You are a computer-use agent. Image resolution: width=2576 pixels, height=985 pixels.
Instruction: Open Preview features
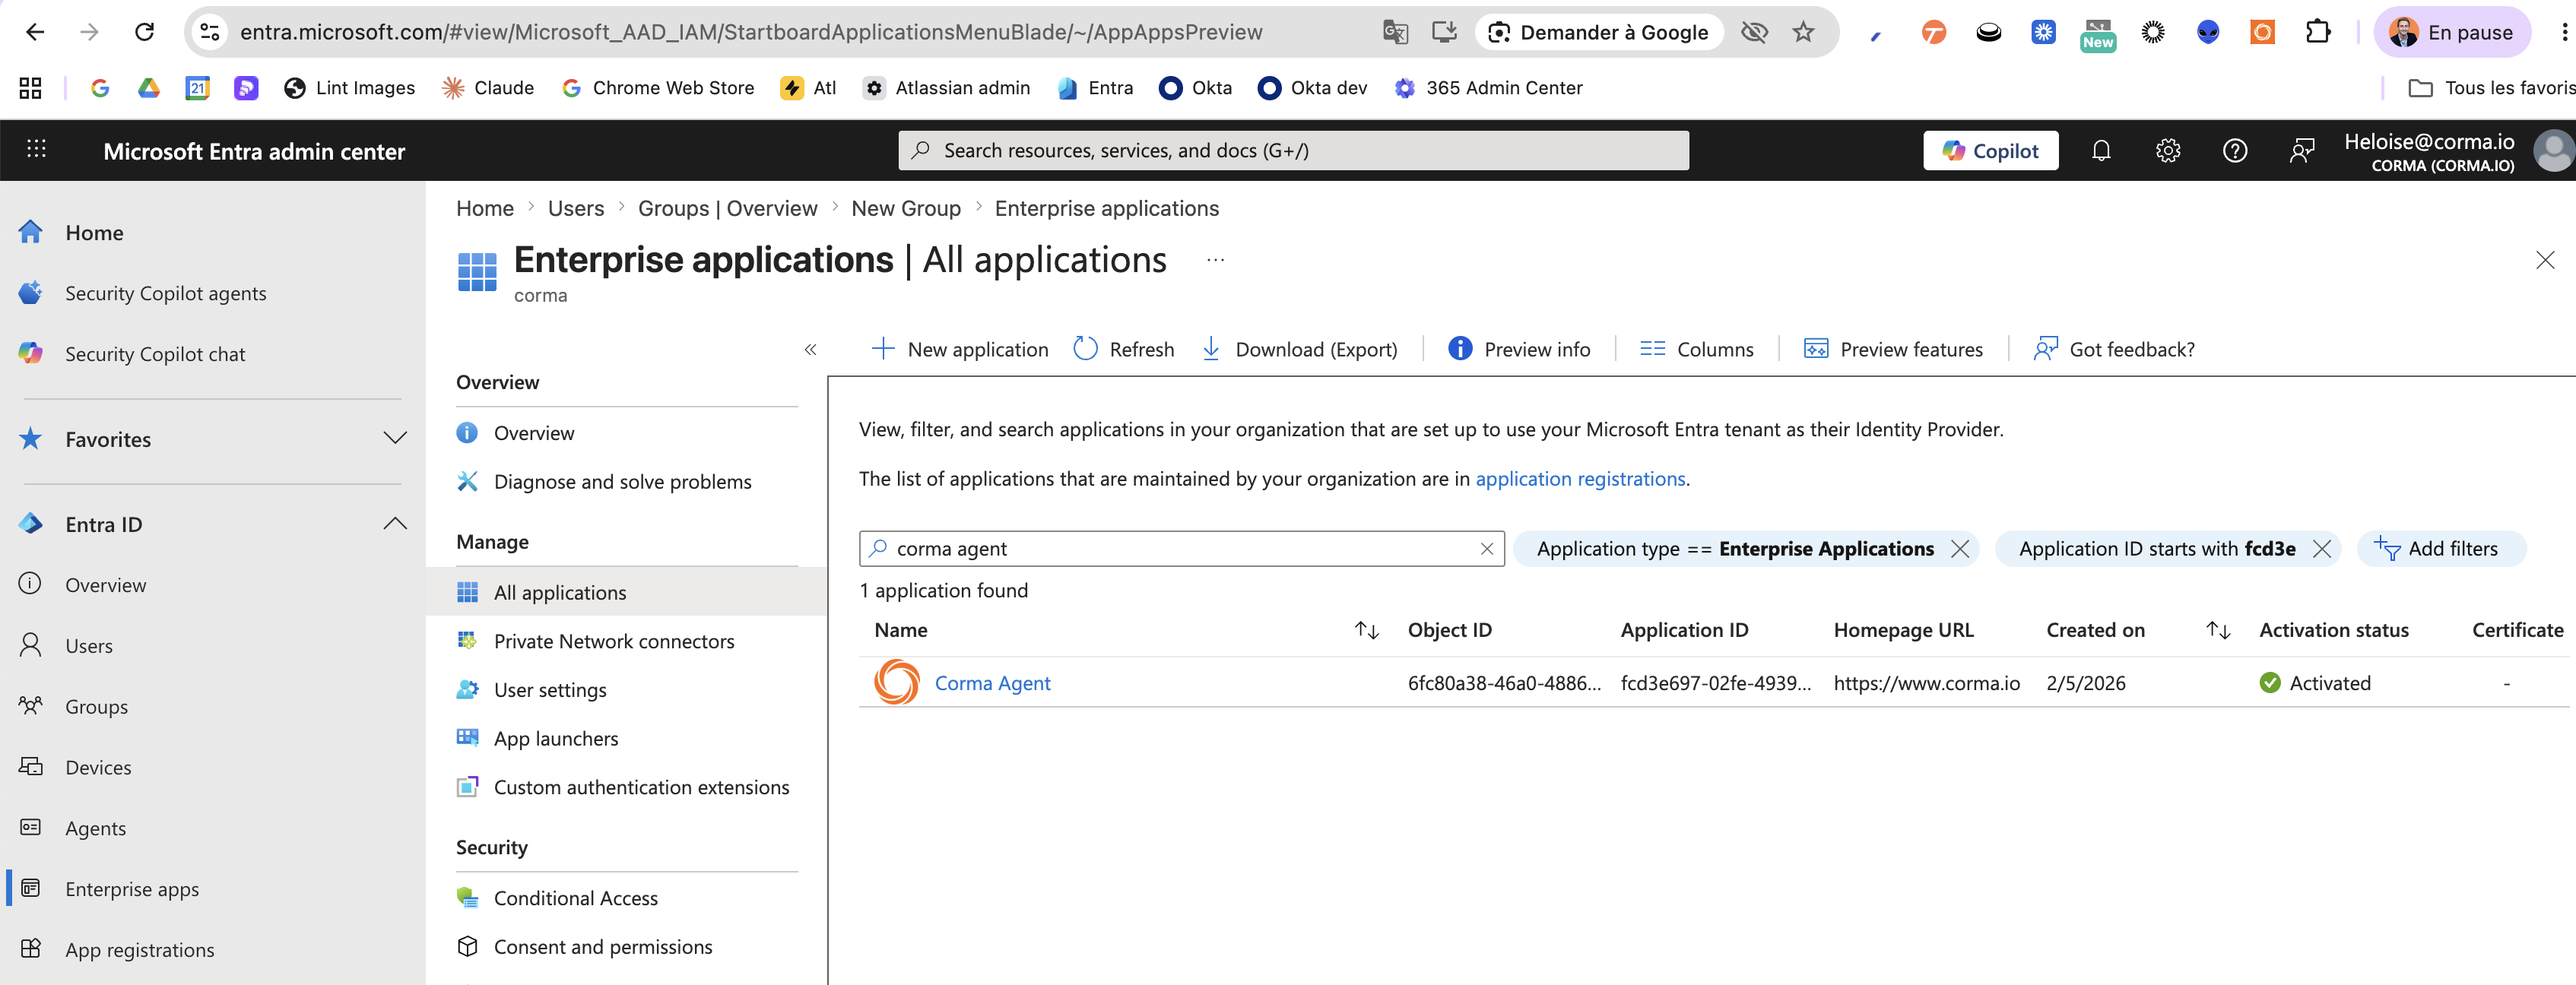point(1893,350)
